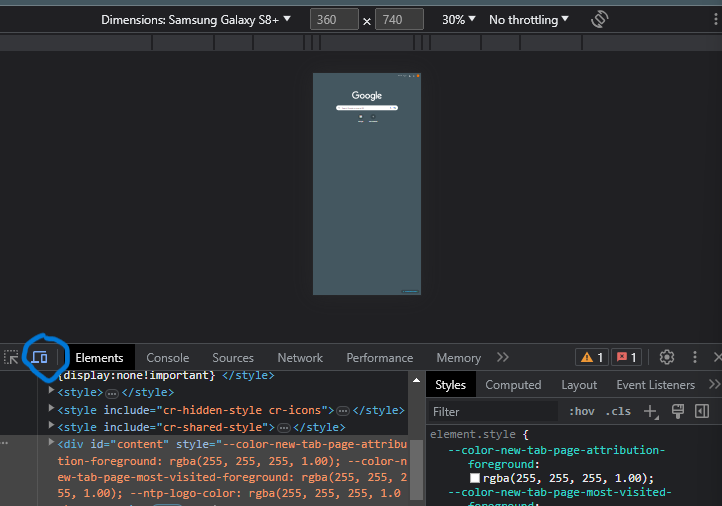Open customize DevTools three-dot menu
722x506 pixels.
click(x=695, y=357)
